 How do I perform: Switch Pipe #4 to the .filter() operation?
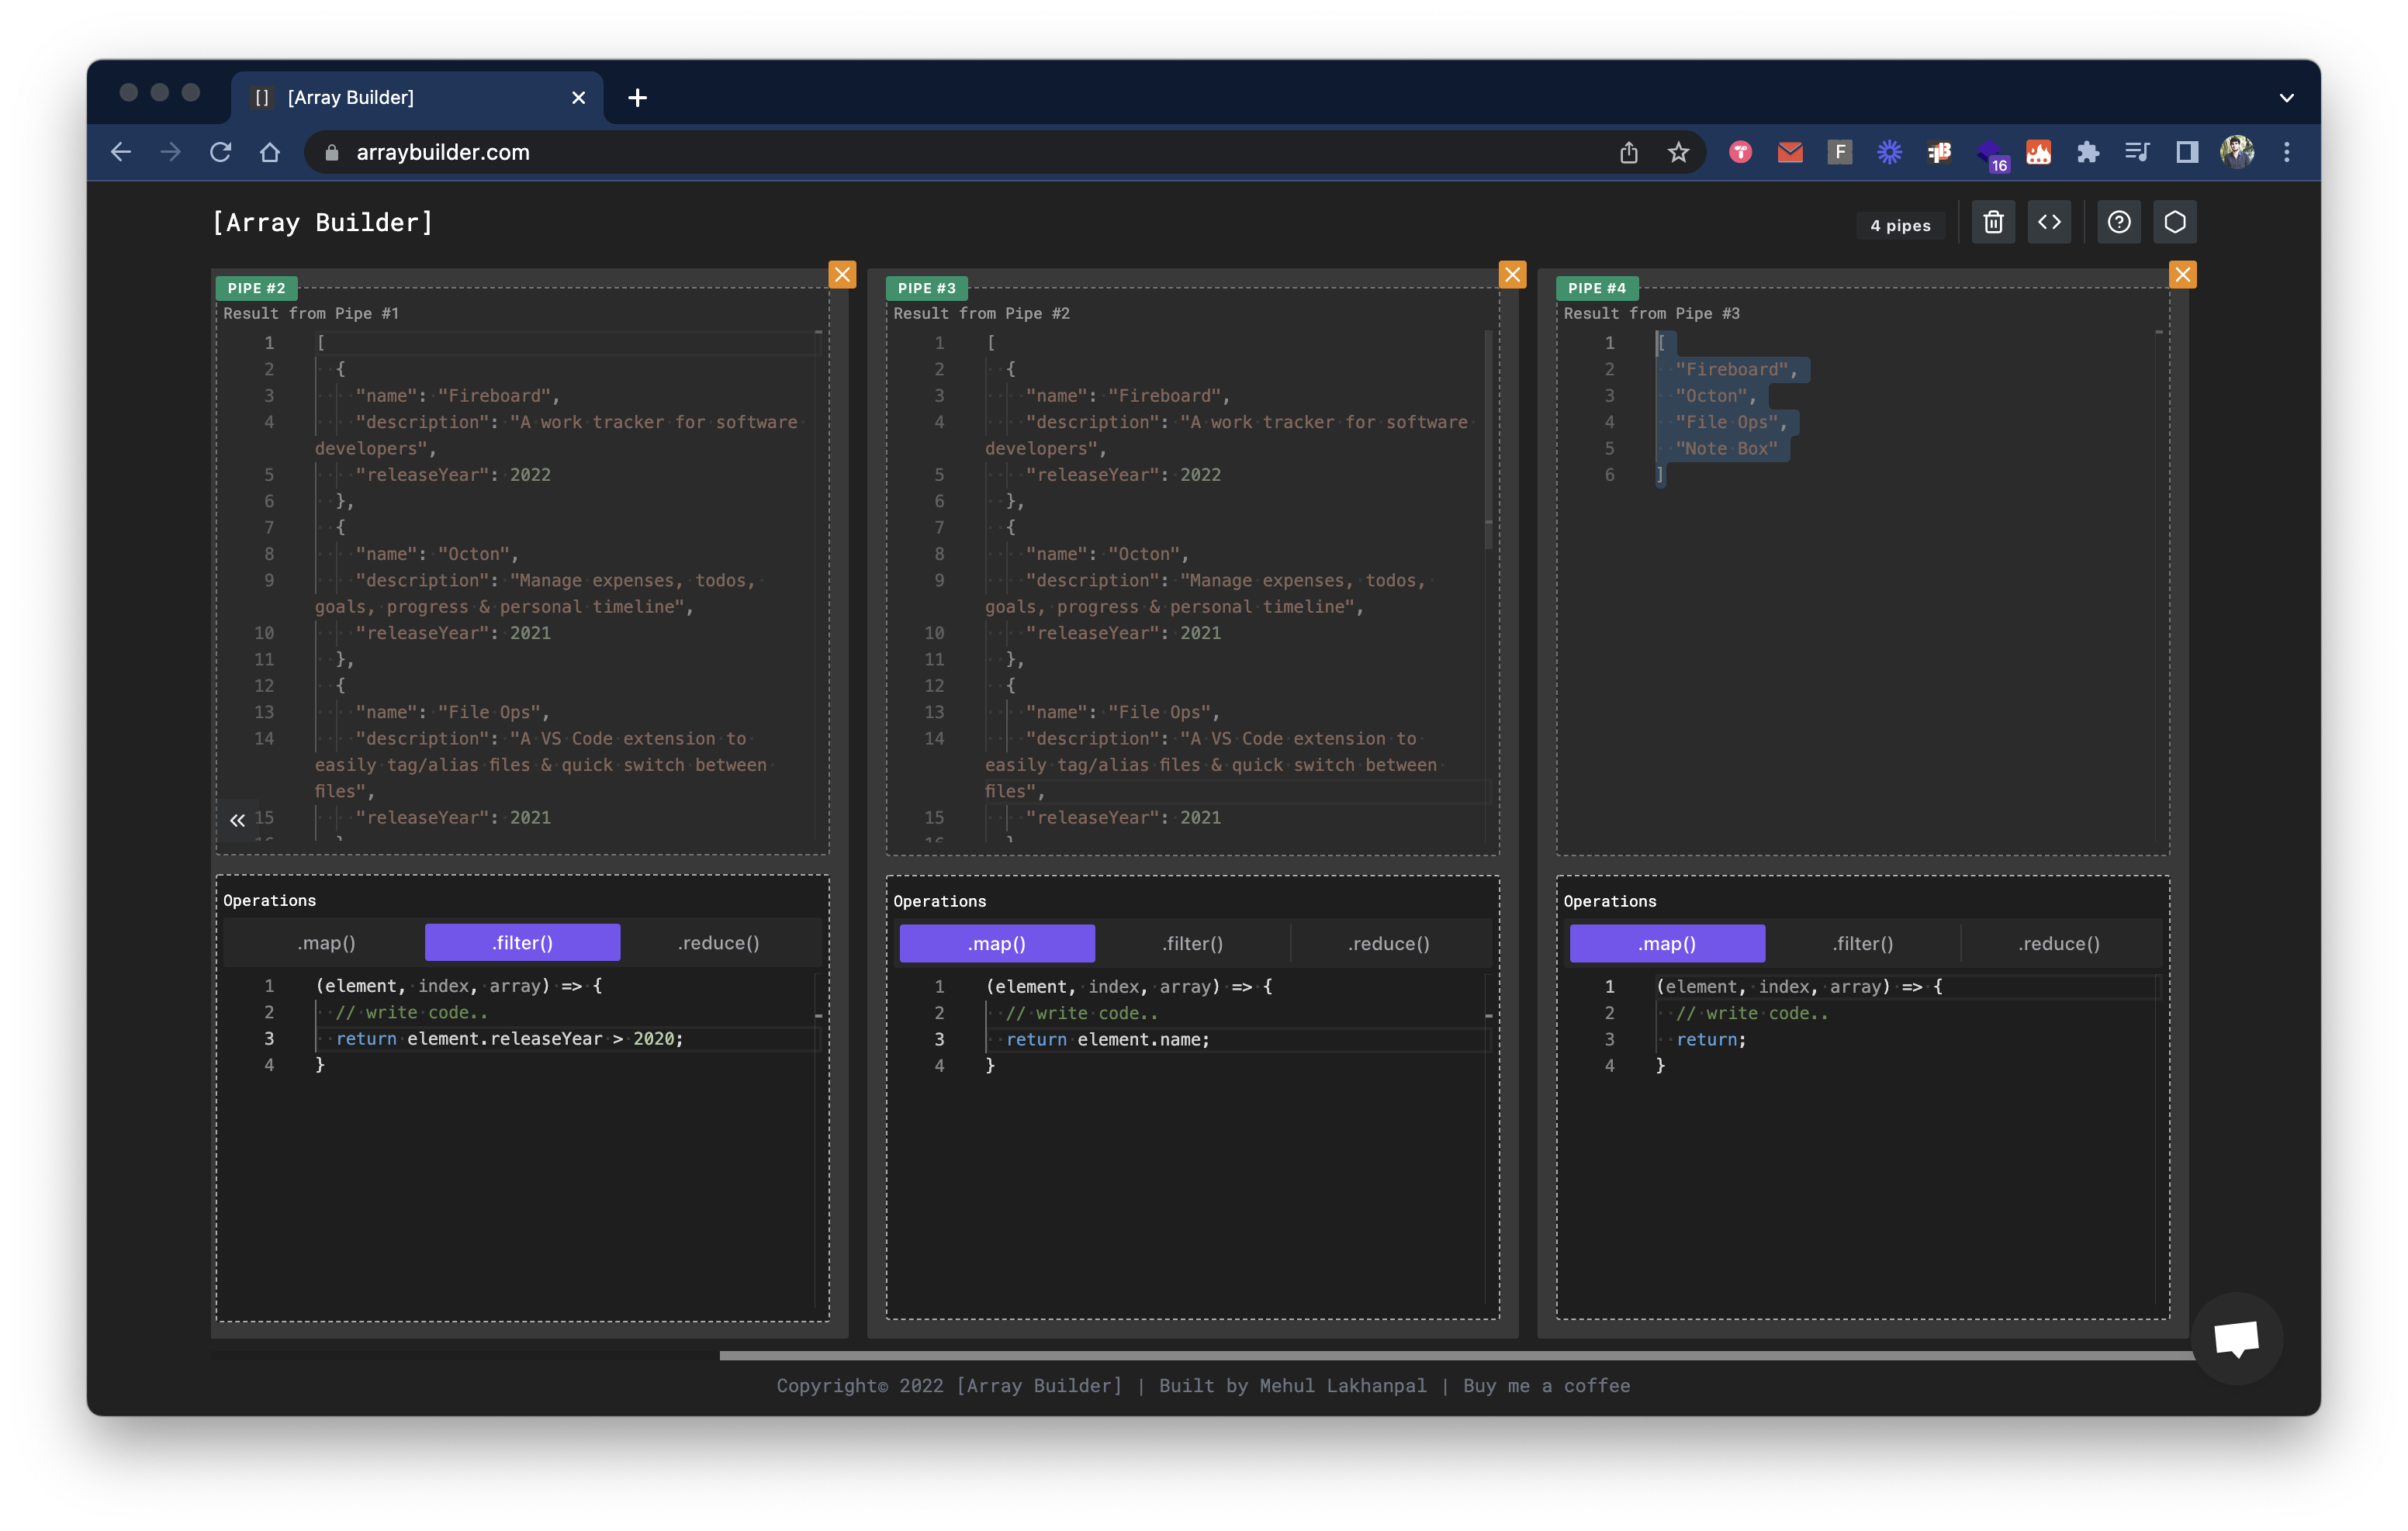[x=1863, y=942]
